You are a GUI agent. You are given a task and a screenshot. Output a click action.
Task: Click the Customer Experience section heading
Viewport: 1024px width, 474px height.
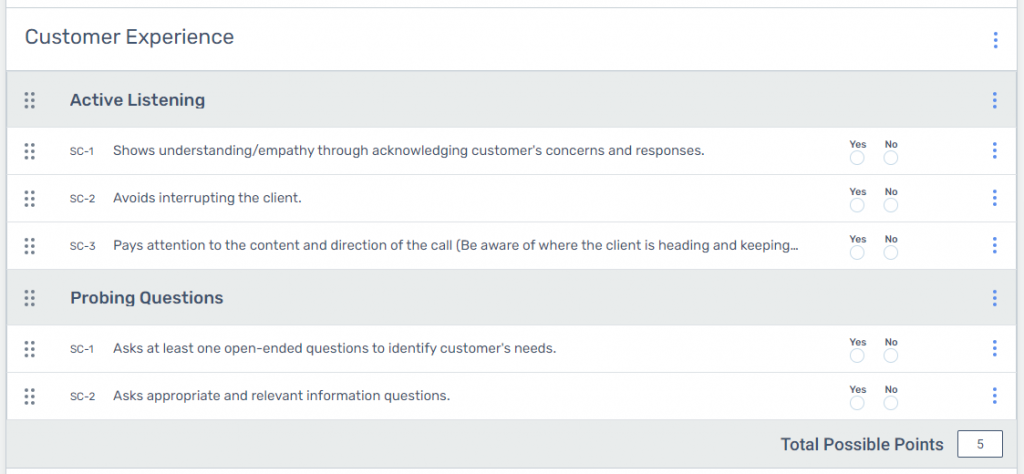129,37
